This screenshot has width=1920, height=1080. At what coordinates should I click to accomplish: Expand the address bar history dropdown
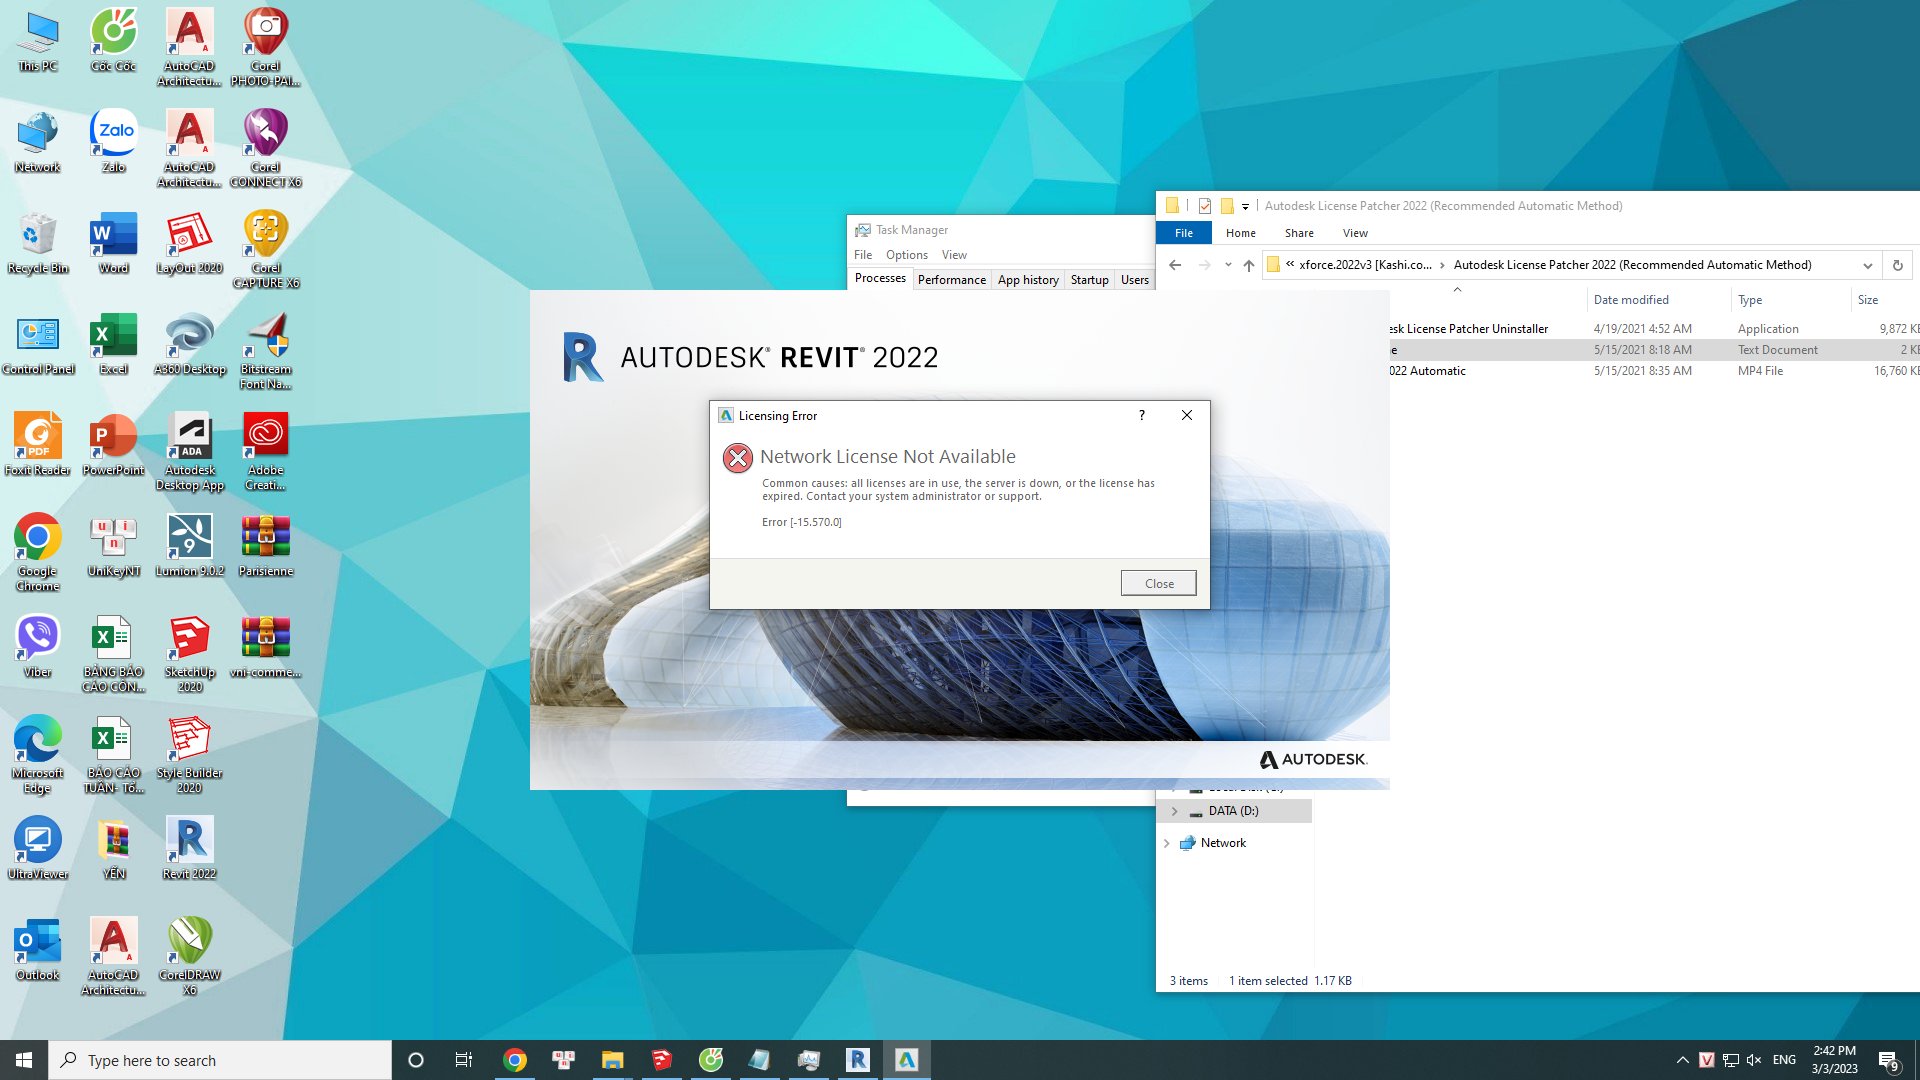click(x=1867, y=265)
